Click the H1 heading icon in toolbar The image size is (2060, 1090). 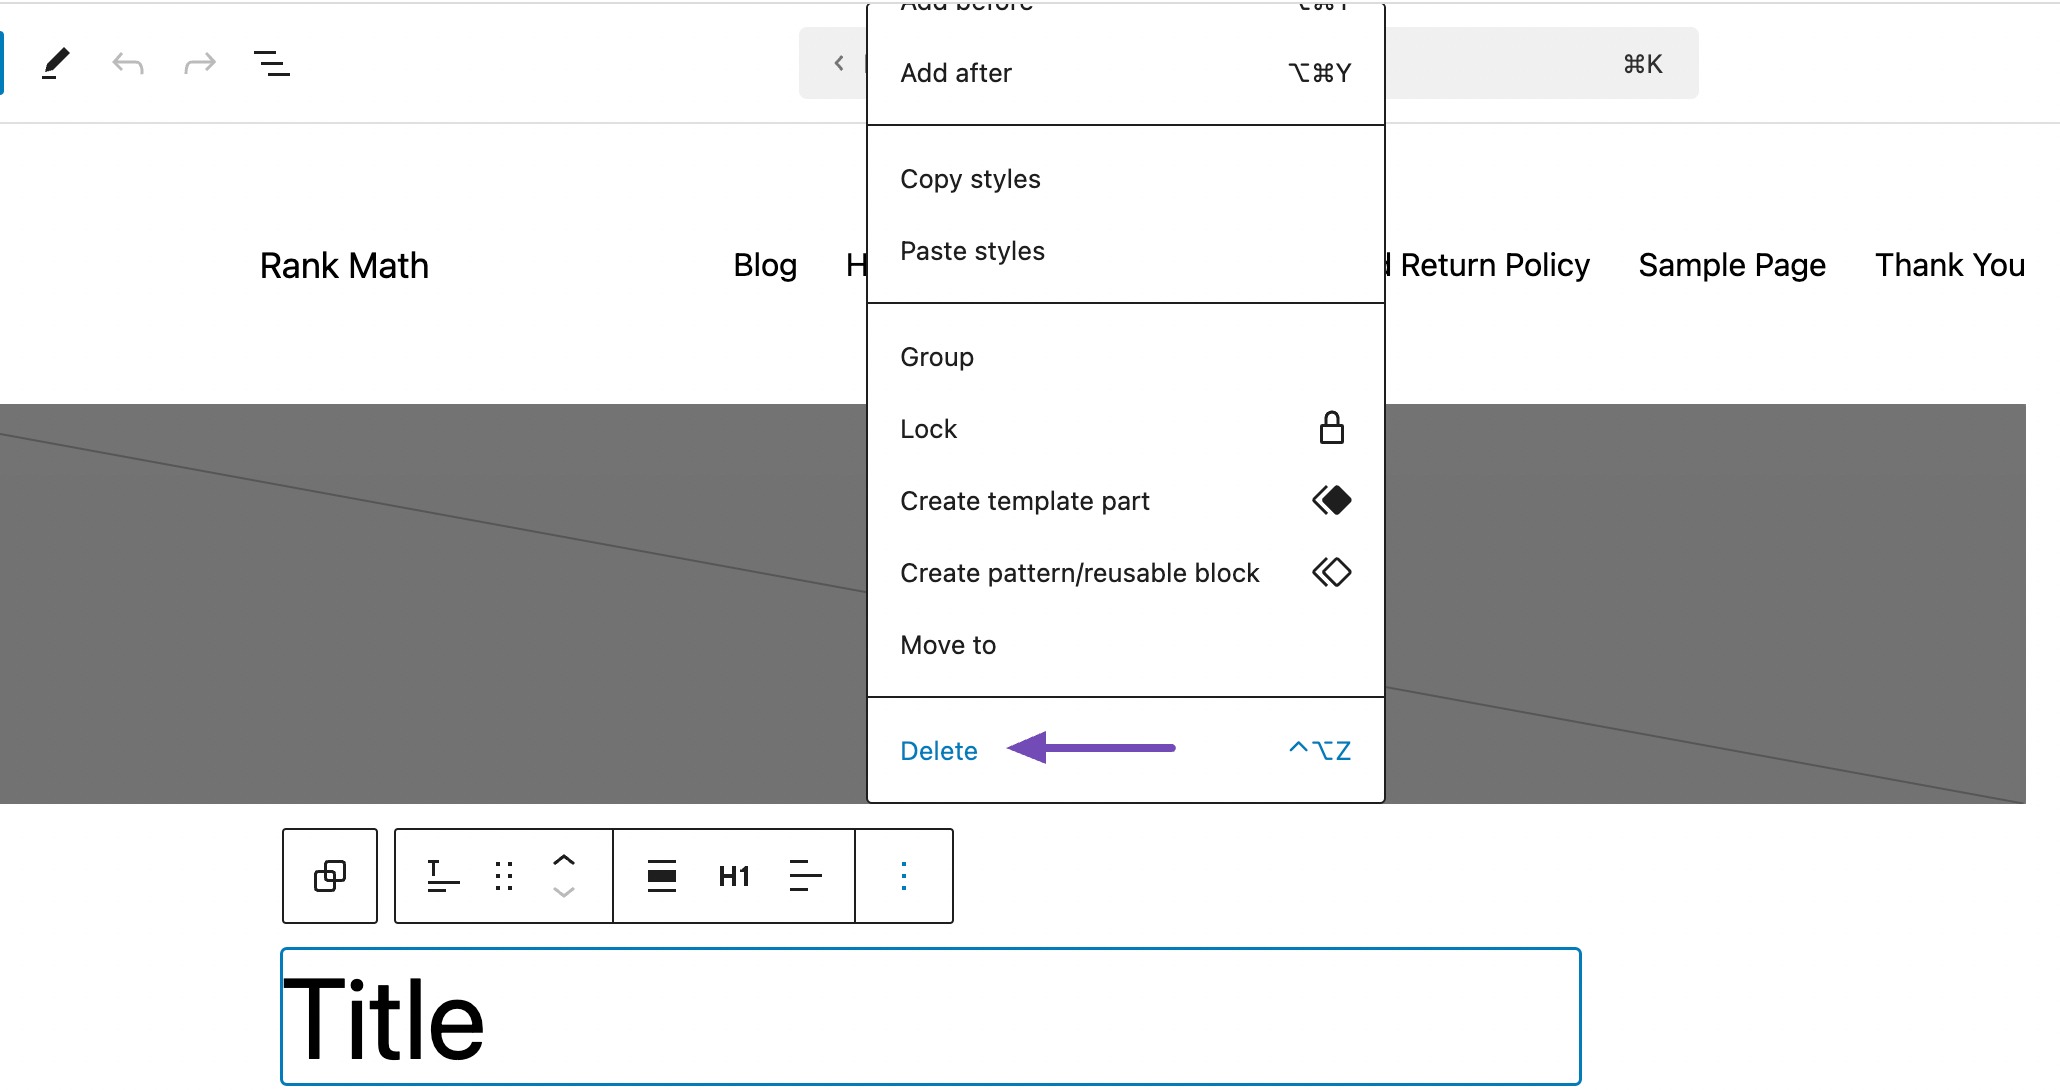(x=736, y=875)
